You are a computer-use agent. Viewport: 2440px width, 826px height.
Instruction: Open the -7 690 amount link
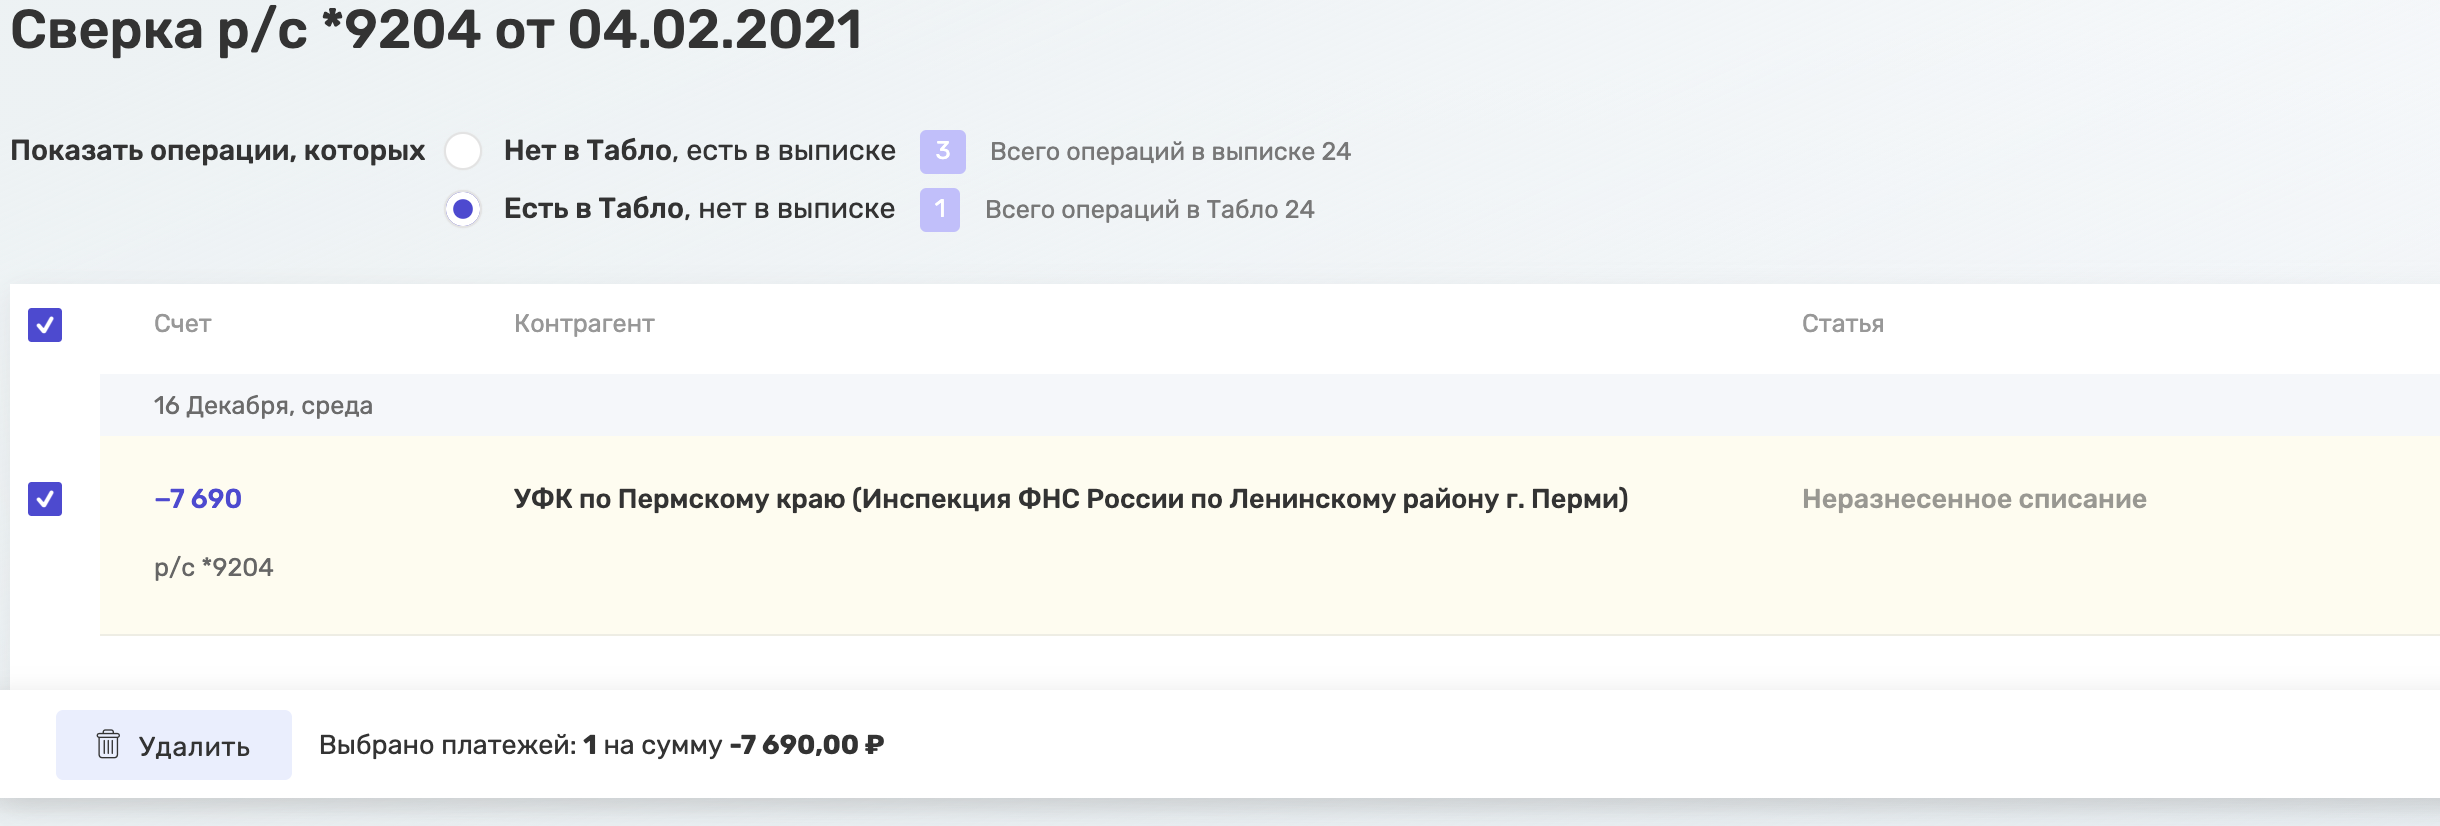[x=198, y=499]
